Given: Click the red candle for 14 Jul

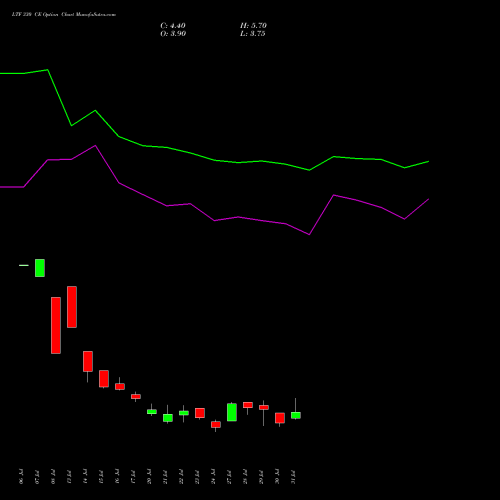Looking at the screenshot, I should pos(88,361).
